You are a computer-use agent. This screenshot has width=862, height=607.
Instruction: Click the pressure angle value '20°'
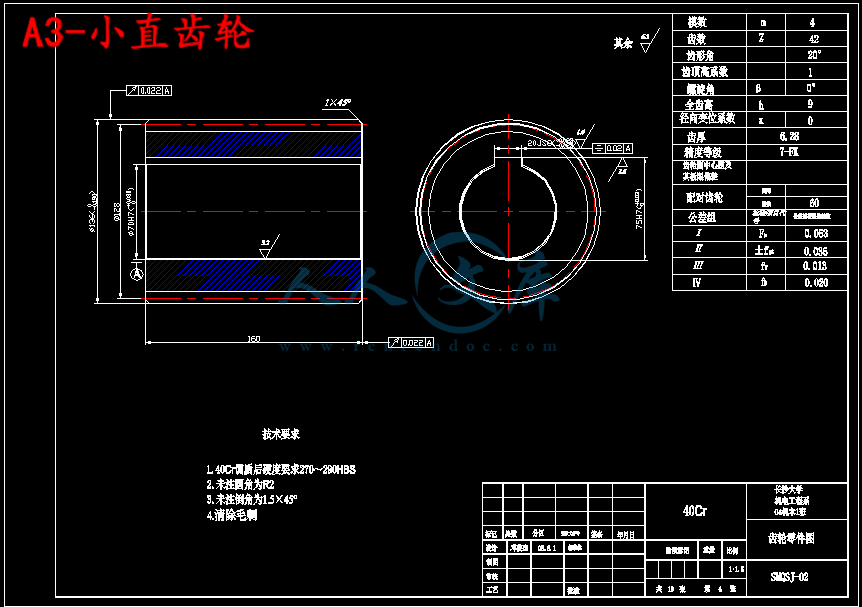point(814,55)
